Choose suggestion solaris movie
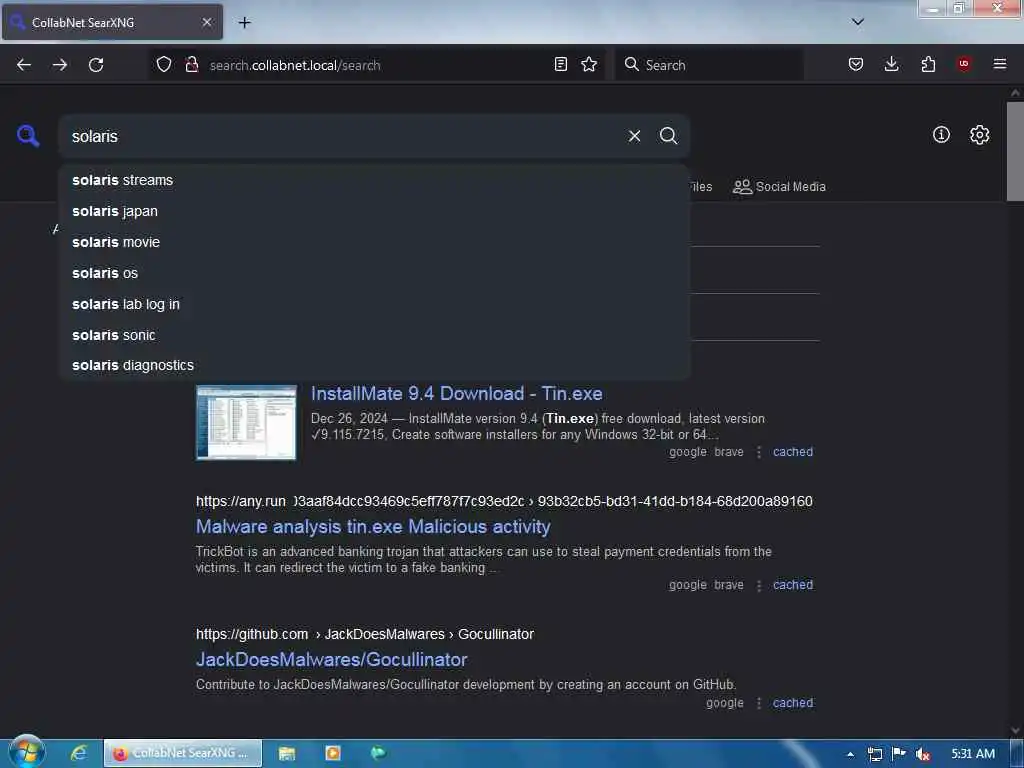The image size is (1024, 768). [374, 242]
